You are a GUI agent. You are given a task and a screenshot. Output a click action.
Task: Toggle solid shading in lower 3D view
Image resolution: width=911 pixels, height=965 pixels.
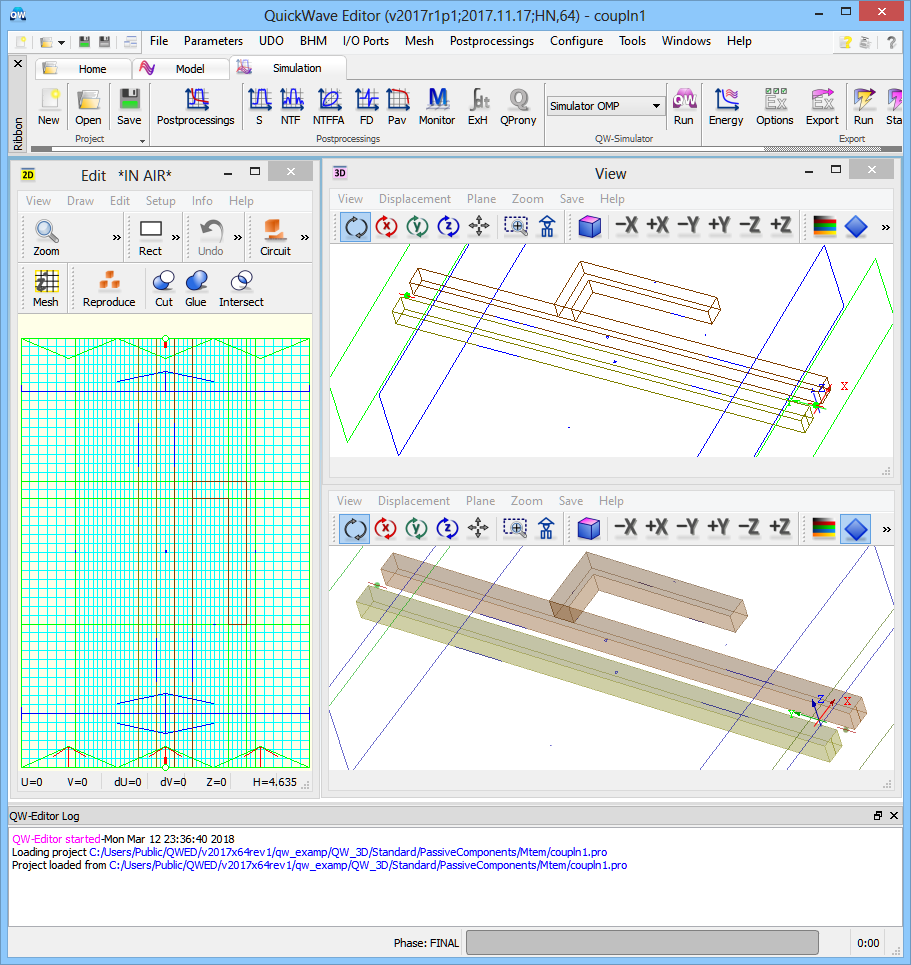pos(855,528)
